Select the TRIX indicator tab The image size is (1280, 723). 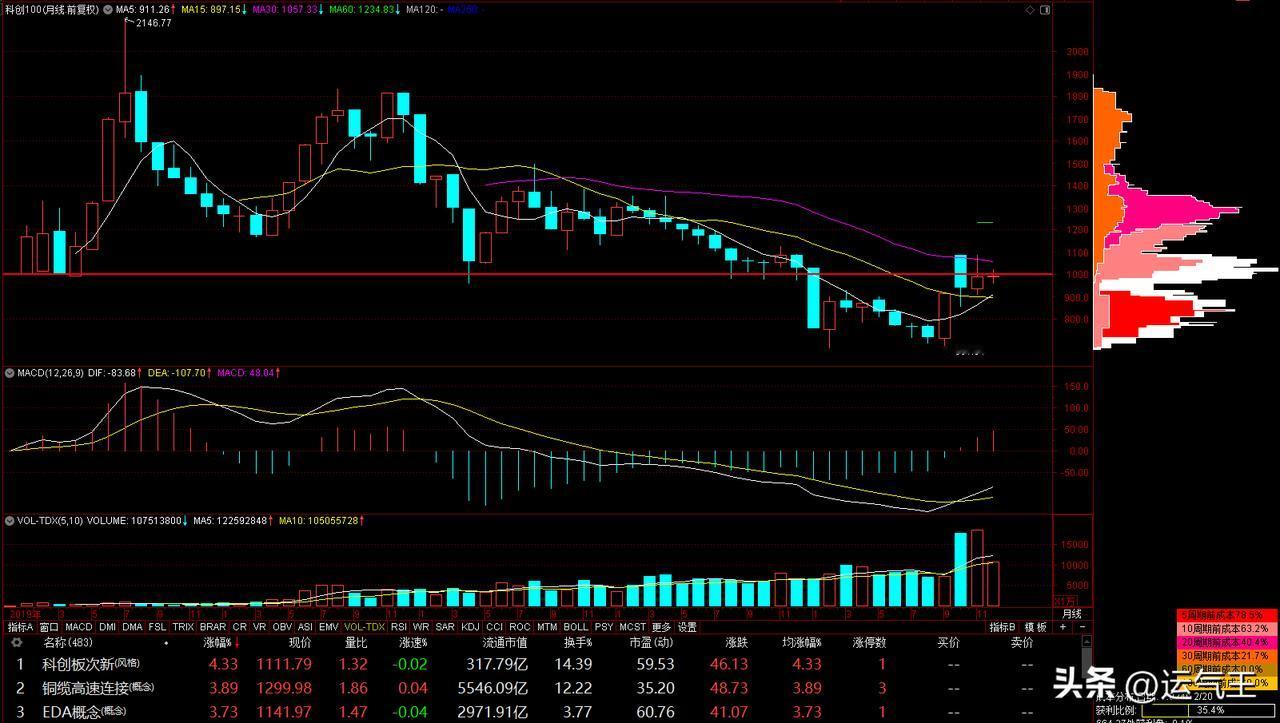(183, 627)
